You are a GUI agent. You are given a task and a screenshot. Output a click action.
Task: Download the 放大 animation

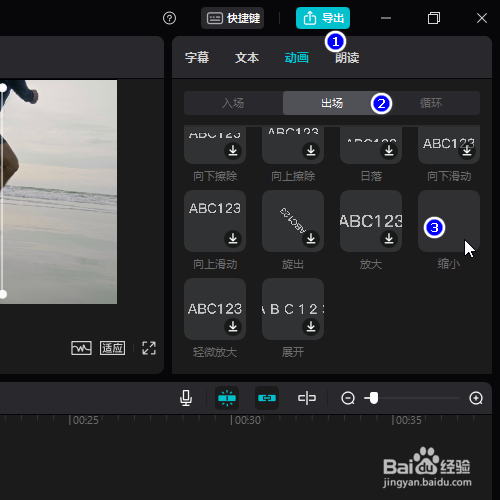389,238
